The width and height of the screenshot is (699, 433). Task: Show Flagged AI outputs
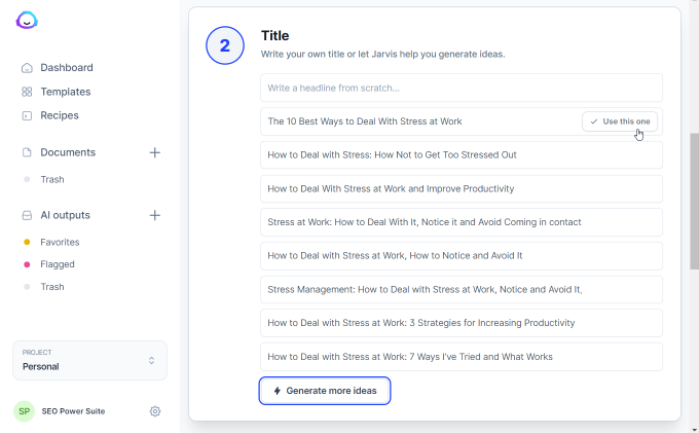tap(57, 264)
